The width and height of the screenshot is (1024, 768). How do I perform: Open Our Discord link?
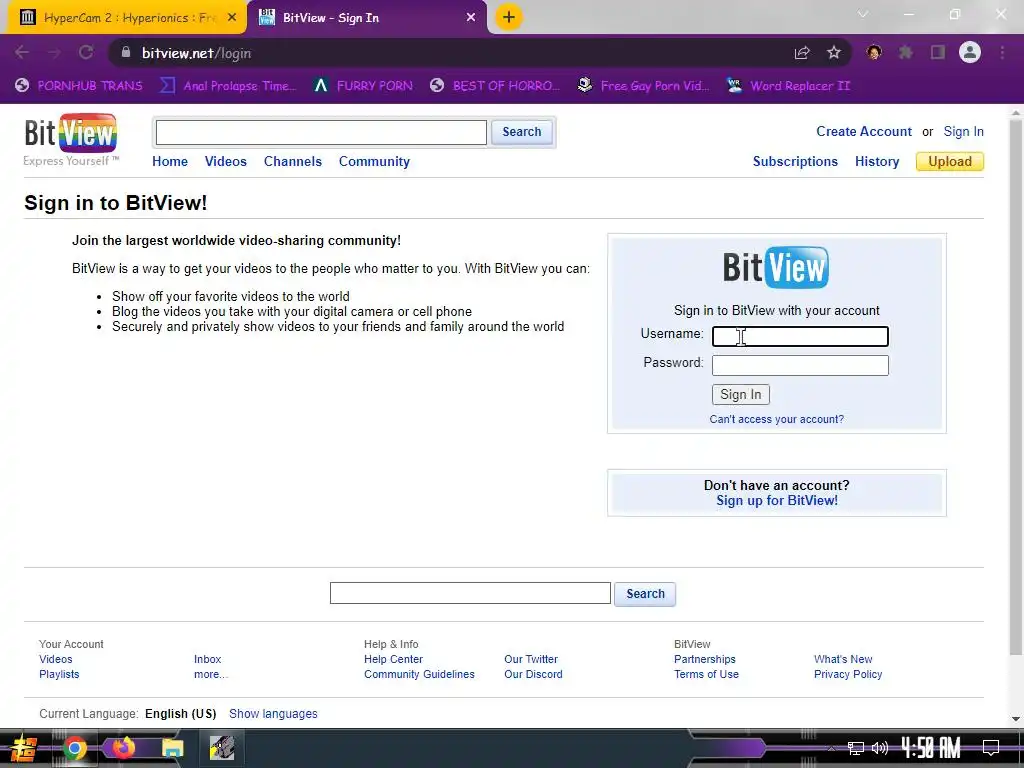pos(533,674)
